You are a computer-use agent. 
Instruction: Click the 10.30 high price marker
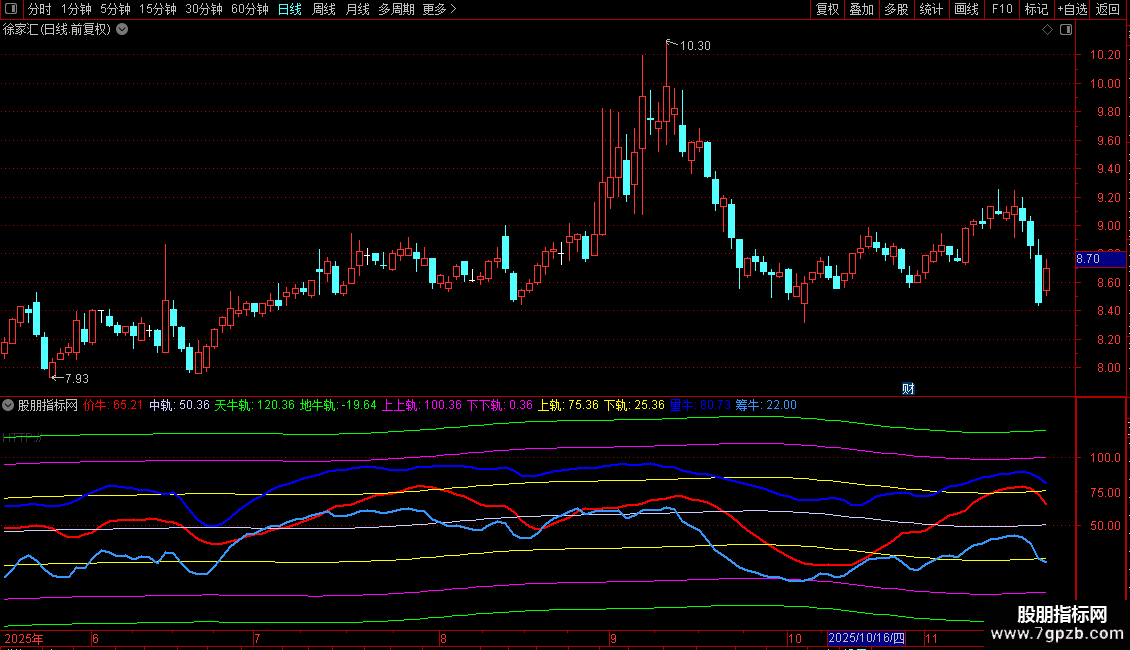coord(694,45)
